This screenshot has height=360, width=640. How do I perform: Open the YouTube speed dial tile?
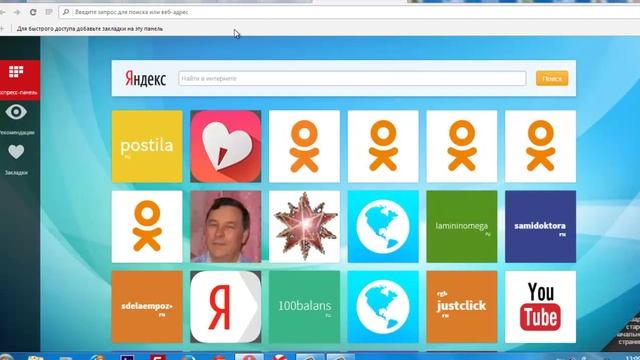pos(540,307)
